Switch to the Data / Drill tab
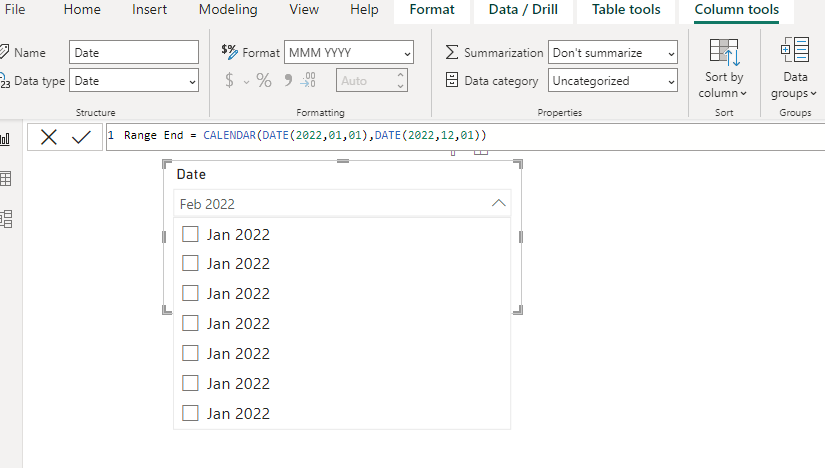The image size is (825, 468). (x=523, y=9)
